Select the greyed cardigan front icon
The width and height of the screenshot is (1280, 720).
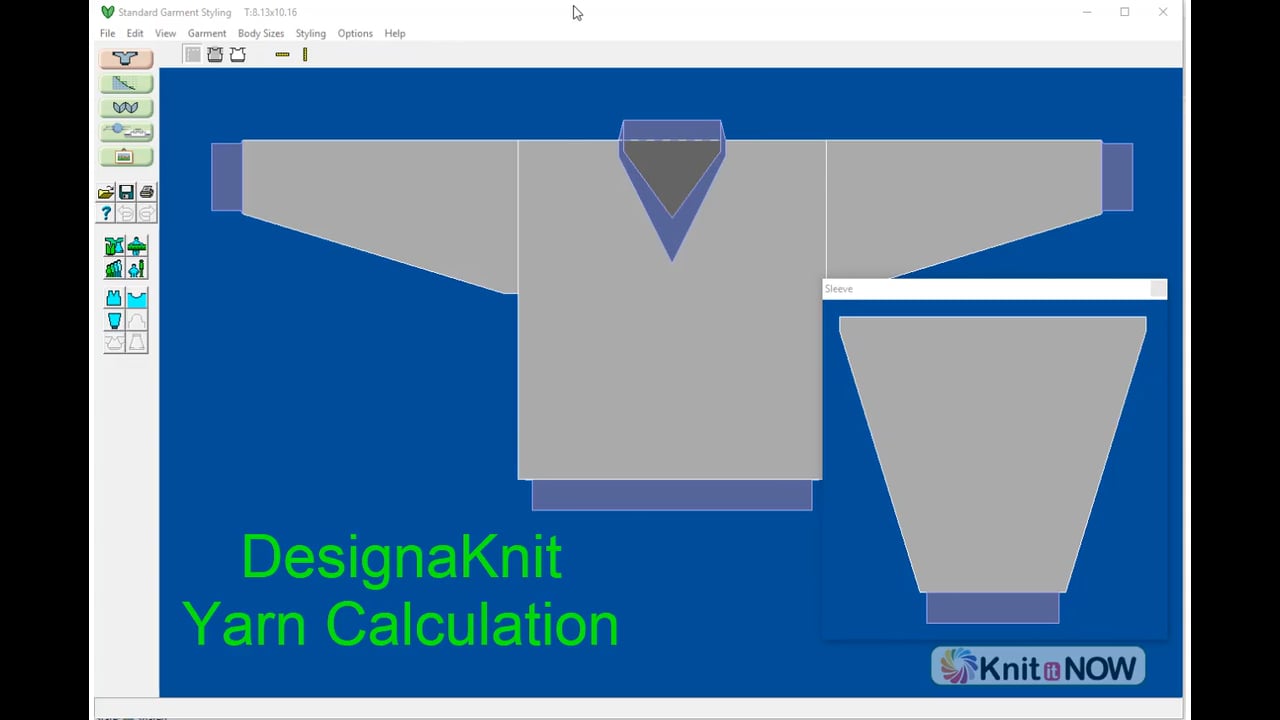click(x=114, y=342)
